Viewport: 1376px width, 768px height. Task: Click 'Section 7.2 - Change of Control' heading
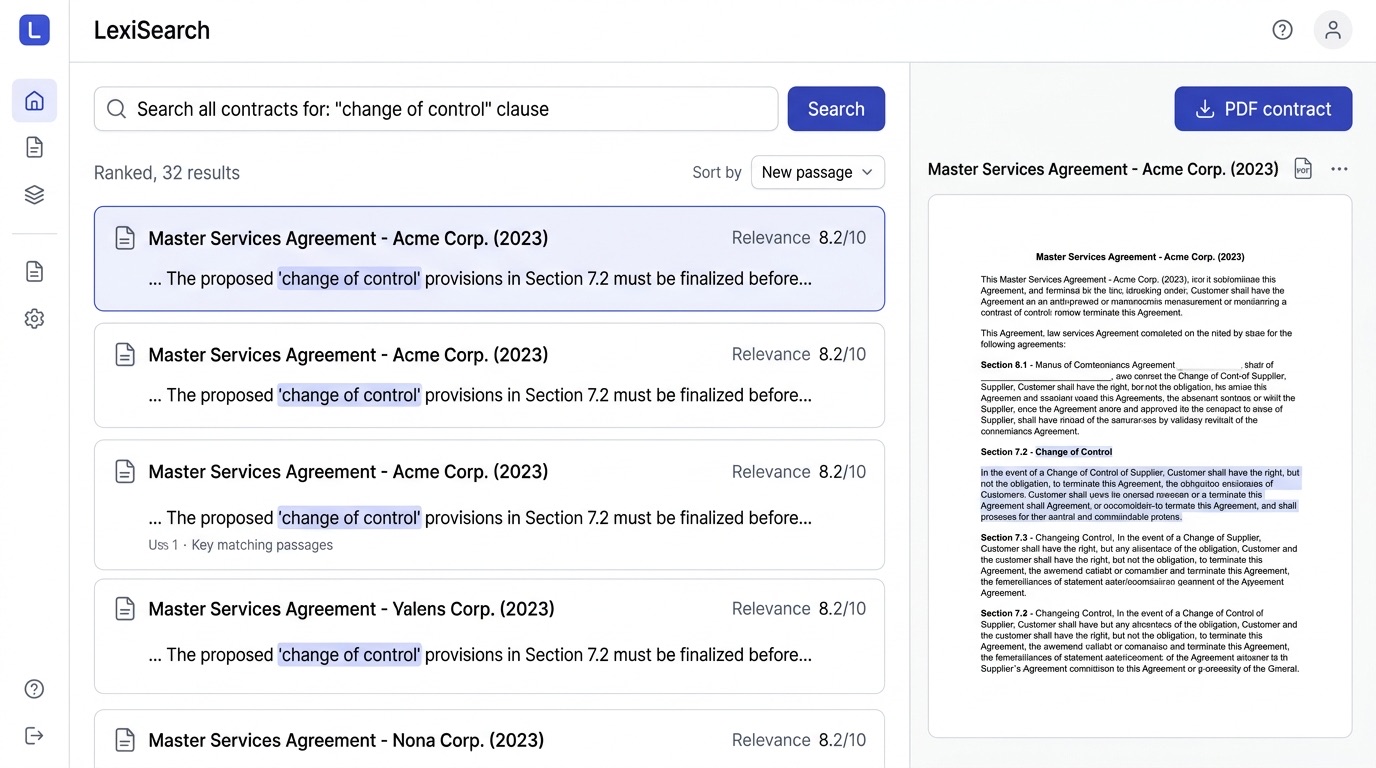1046,452
